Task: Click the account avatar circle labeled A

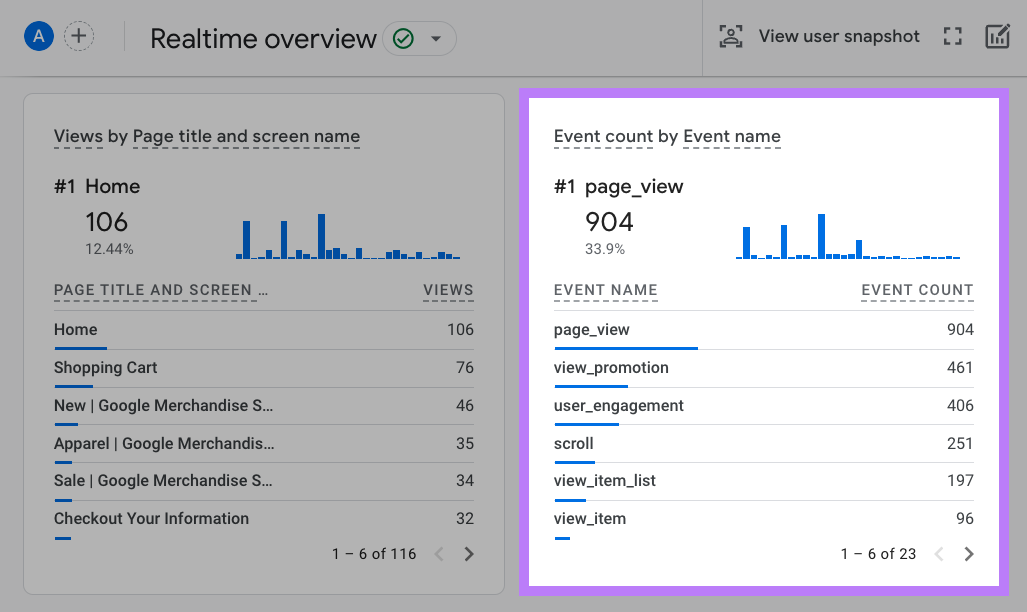Action: click(38, 36)
